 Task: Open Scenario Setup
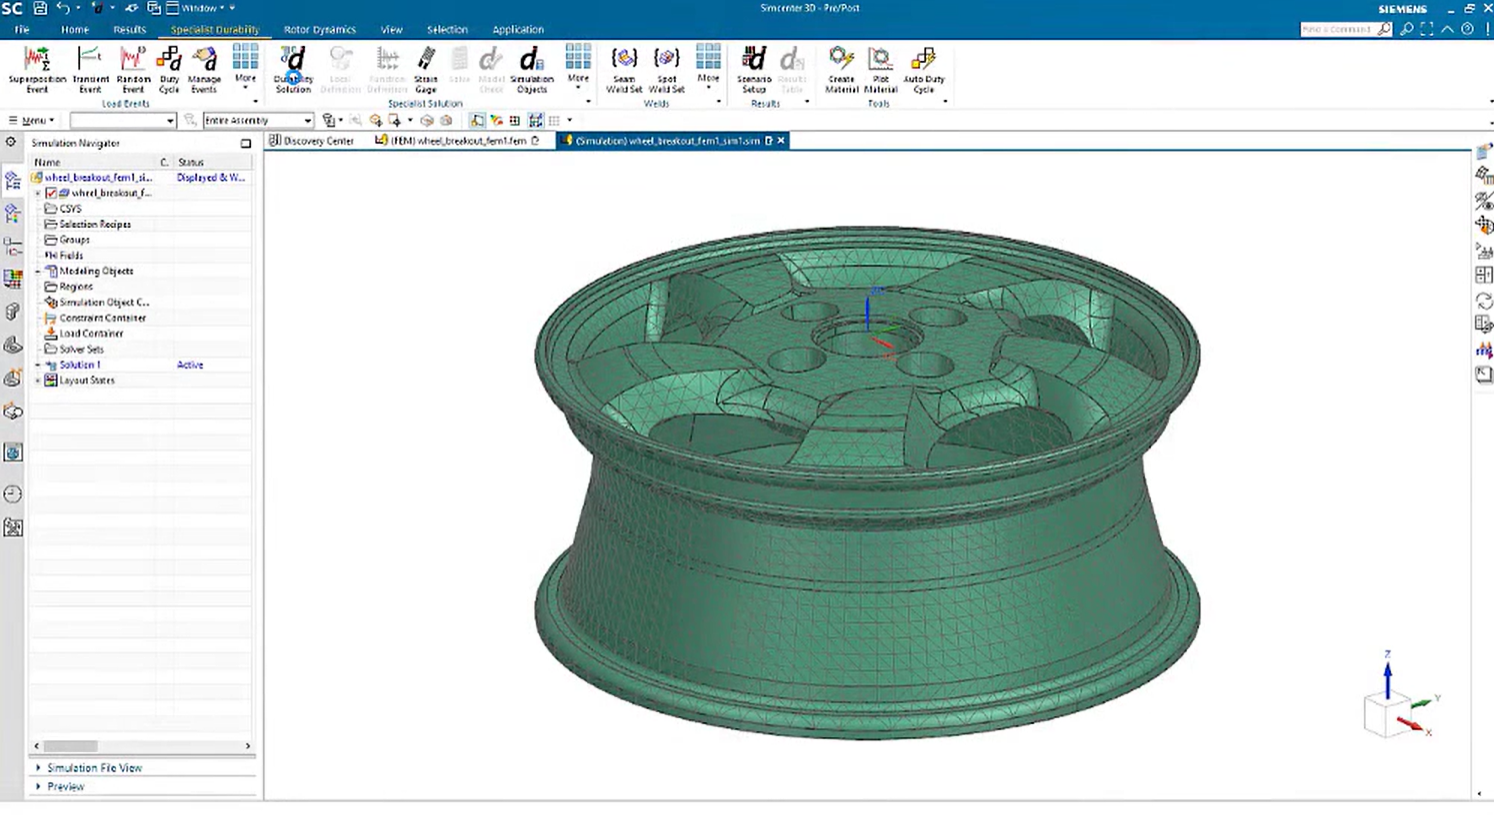754,69
